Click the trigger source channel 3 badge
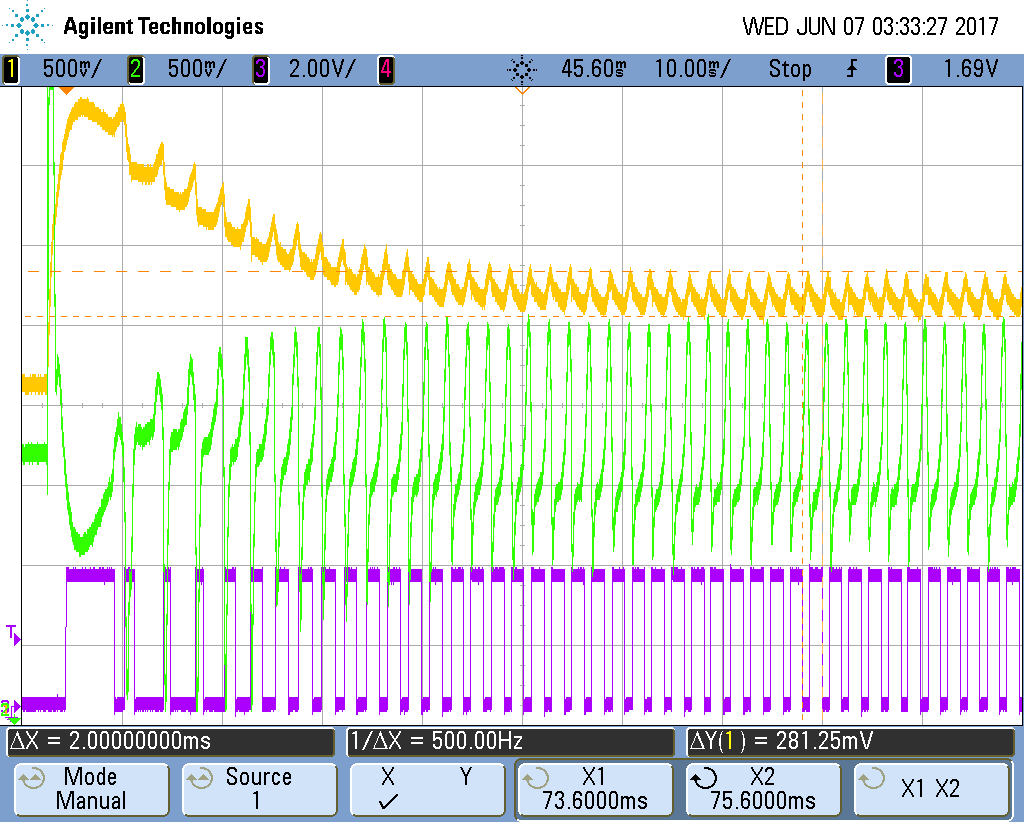 [898, 70]
